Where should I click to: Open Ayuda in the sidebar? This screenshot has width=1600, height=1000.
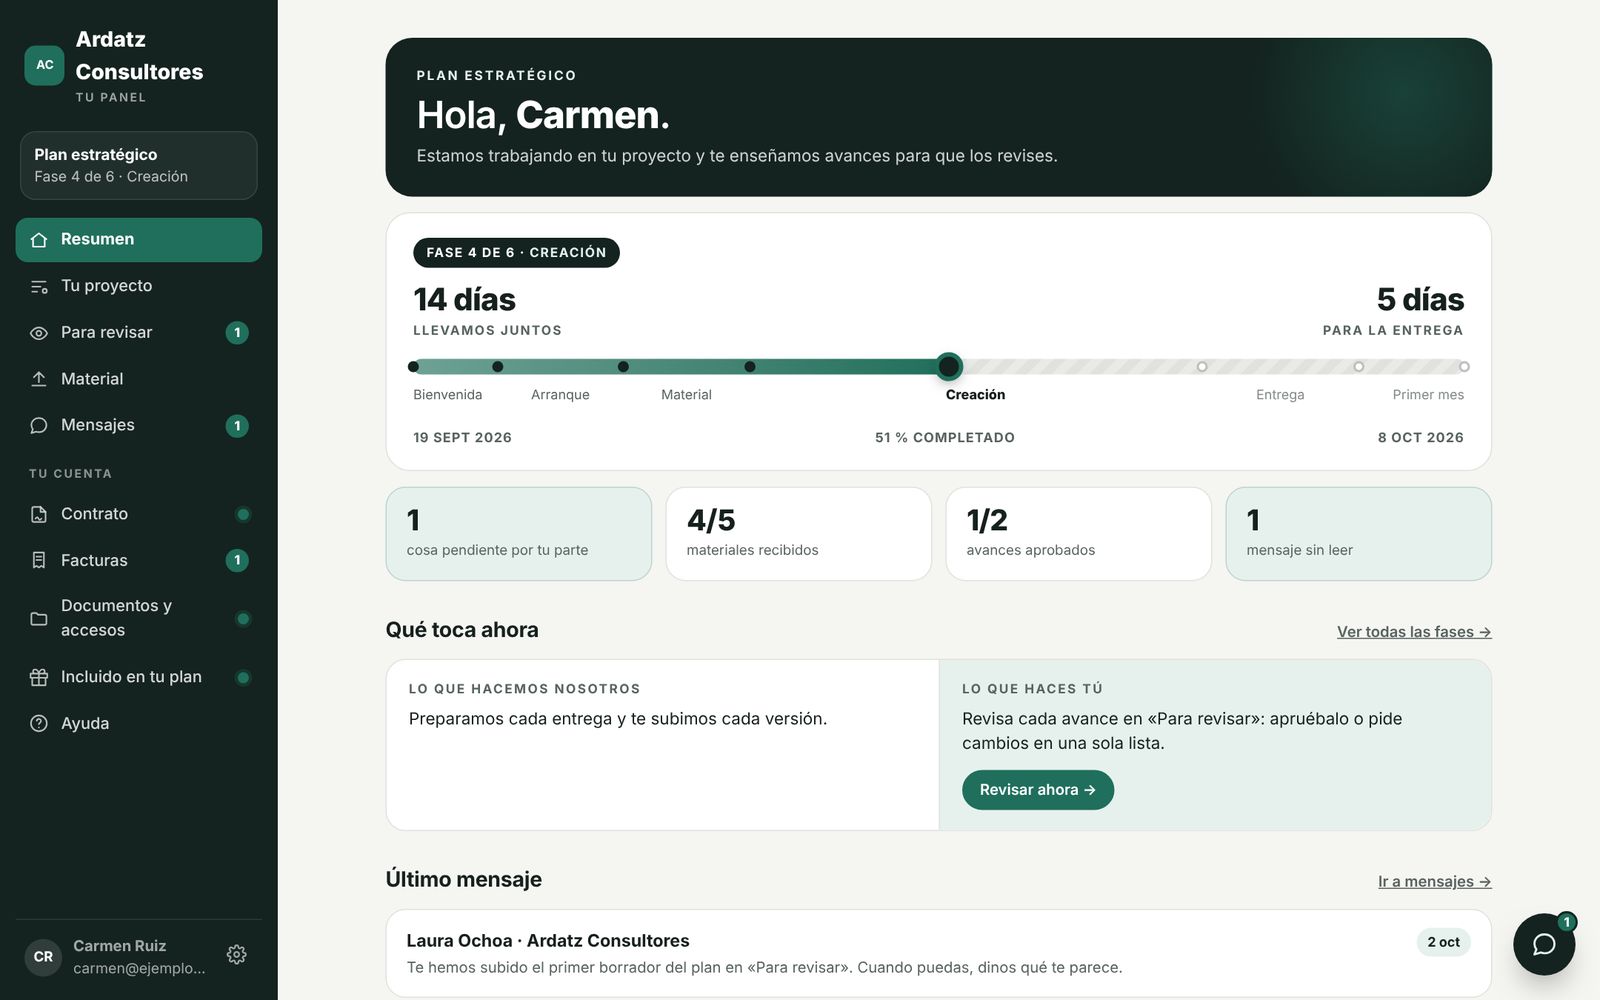coord(139,723)
